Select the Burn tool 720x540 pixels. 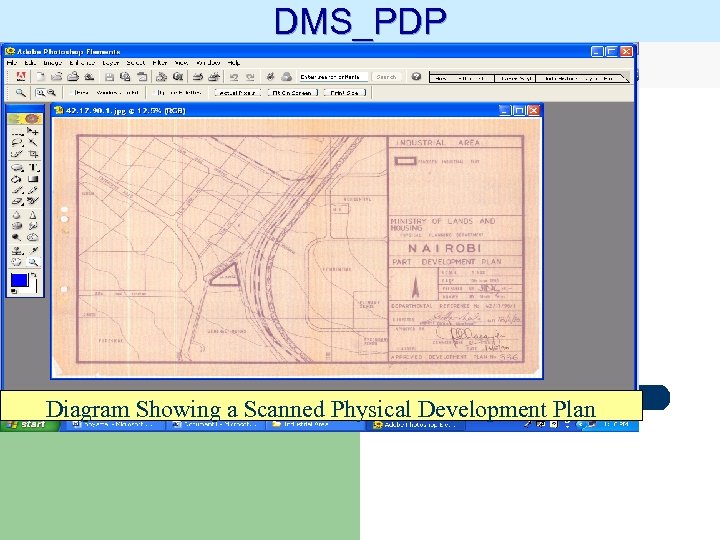click(33, 237)
